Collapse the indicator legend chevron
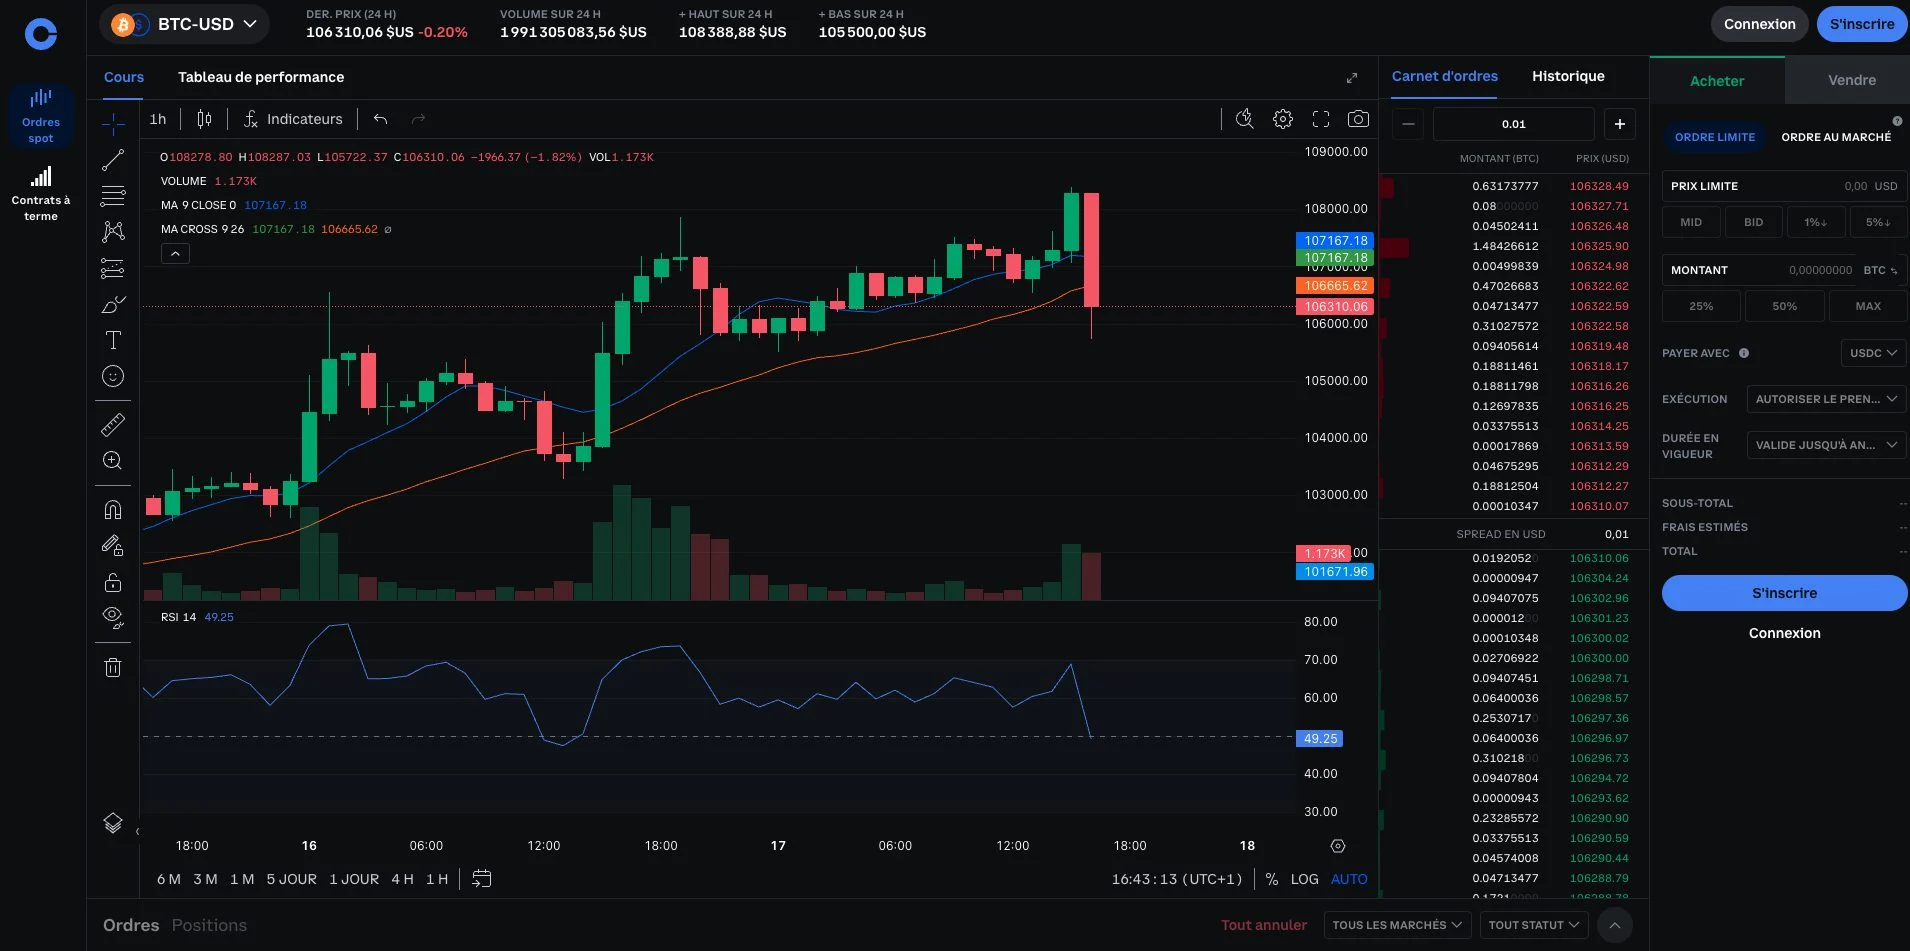This screenshot has width=1910, height=951. click(175, 254)
